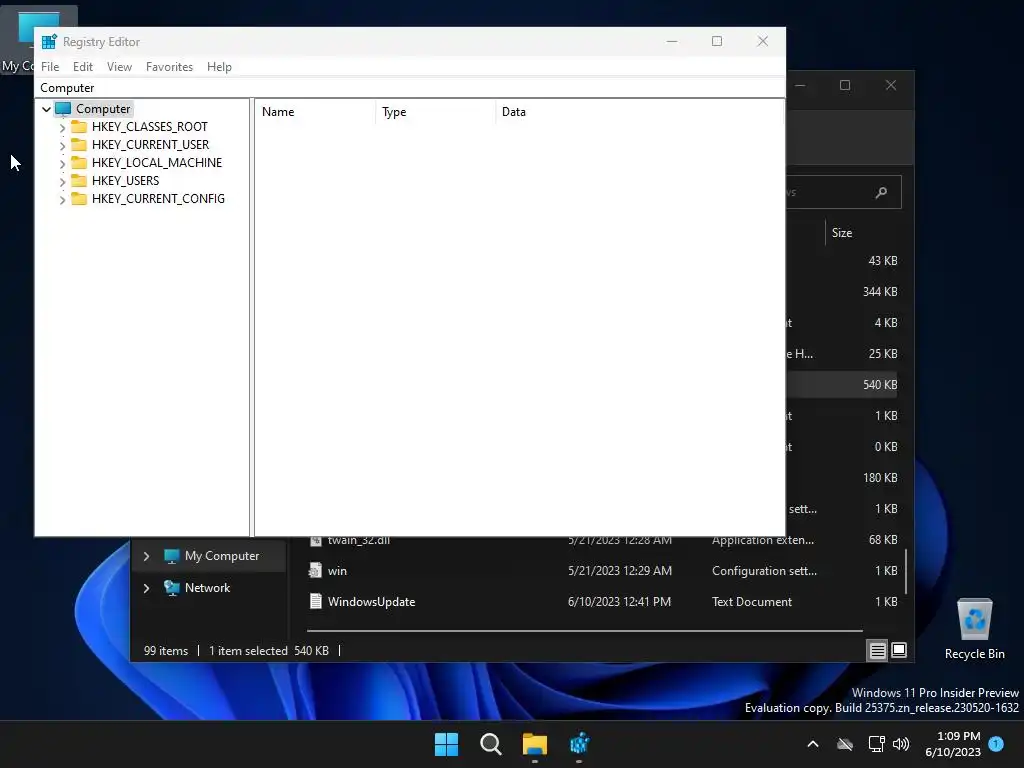Click the Type column header
Viewport: 1024px width, 768px height.
[x=435, y=112]
